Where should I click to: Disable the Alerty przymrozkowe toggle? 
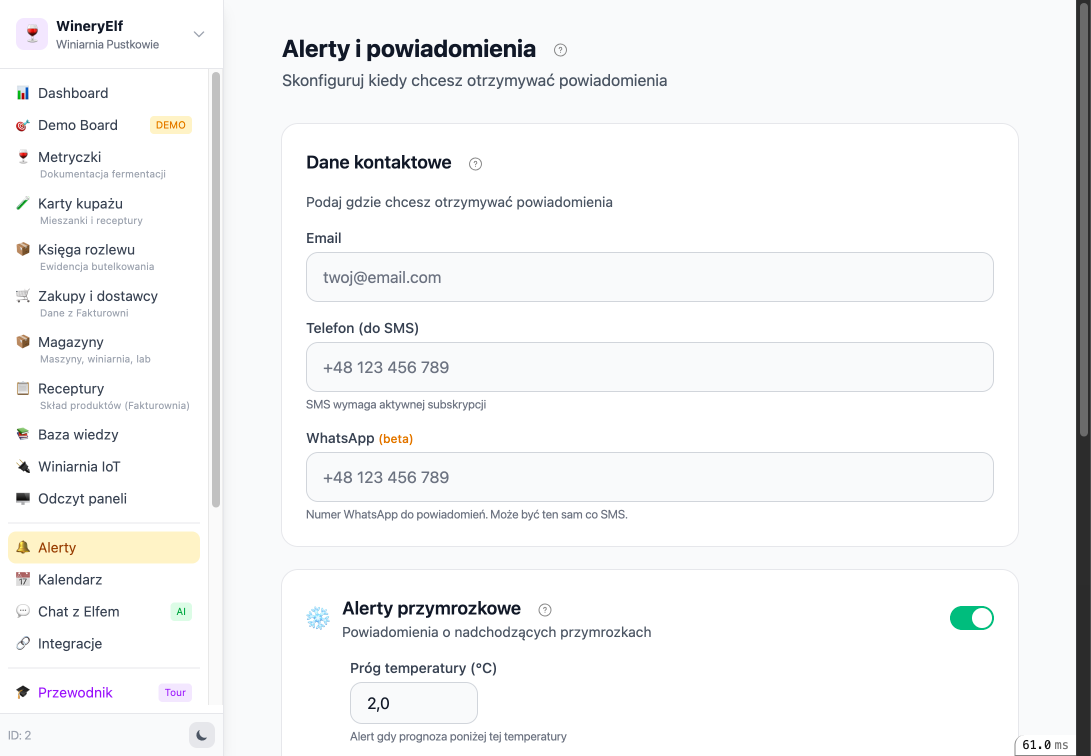972,618
